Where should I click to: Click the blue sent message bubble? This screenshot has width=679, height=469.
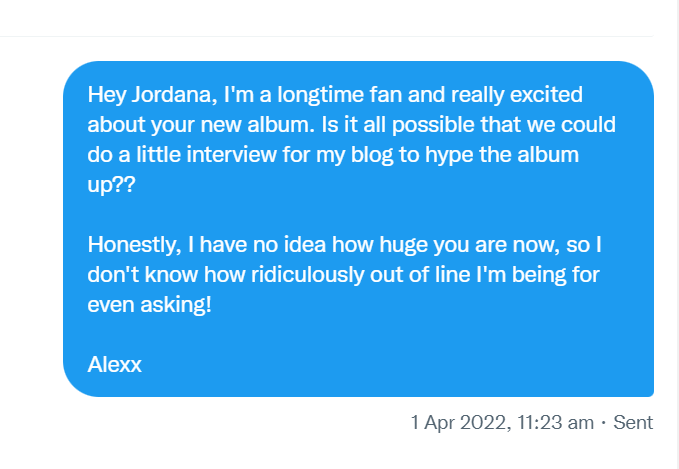pos(358,229)
